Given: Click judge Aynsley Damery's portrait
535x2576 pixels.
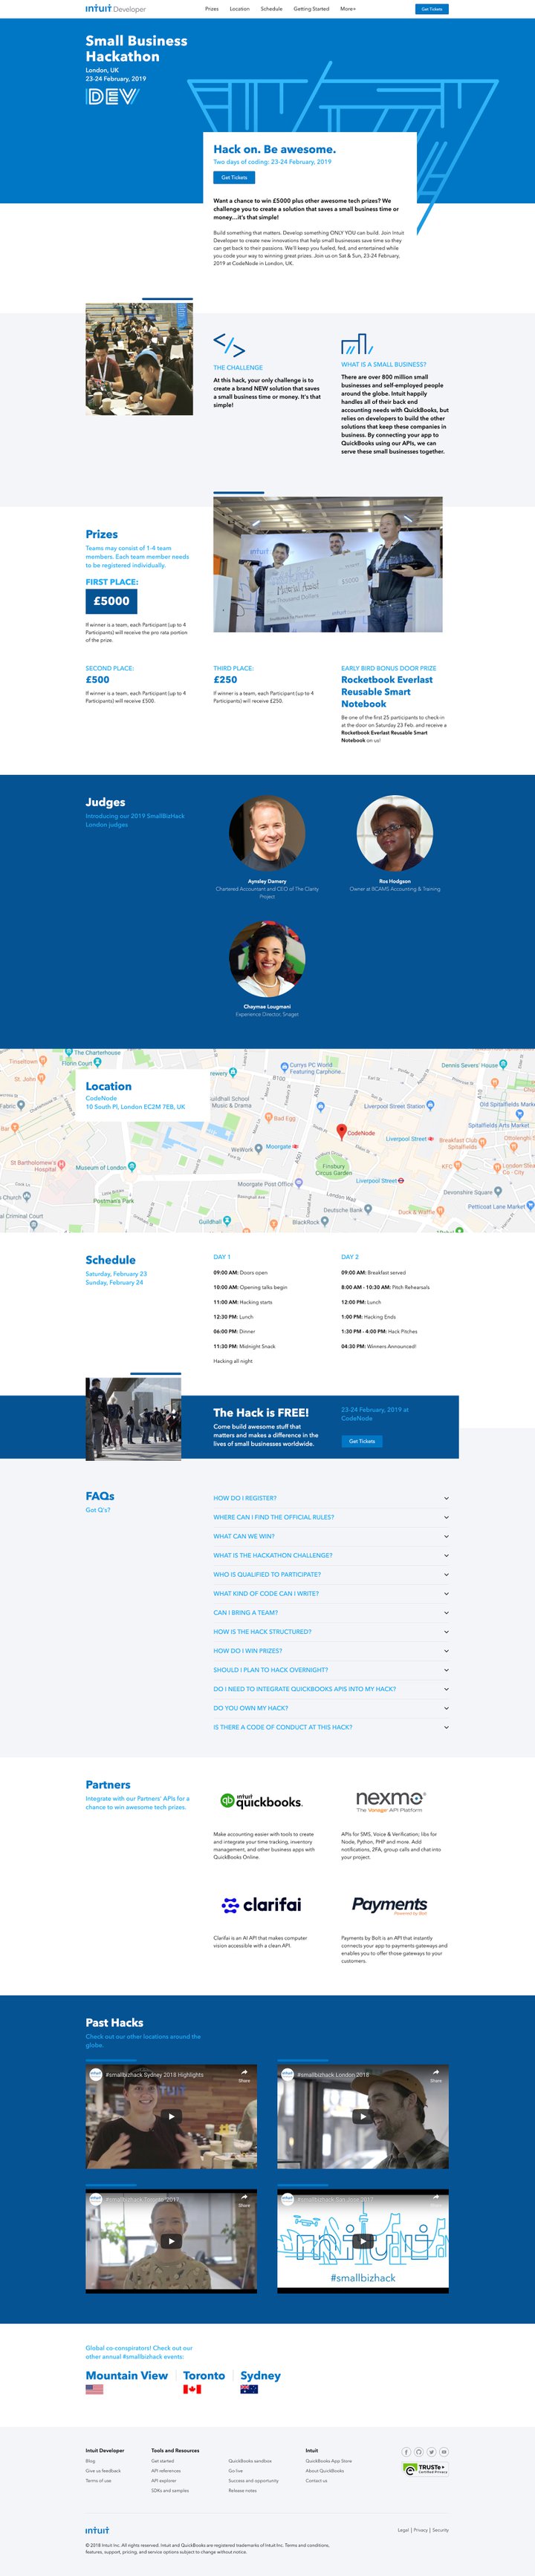Looking at the screenshot, I should click(x=267, y=833).
